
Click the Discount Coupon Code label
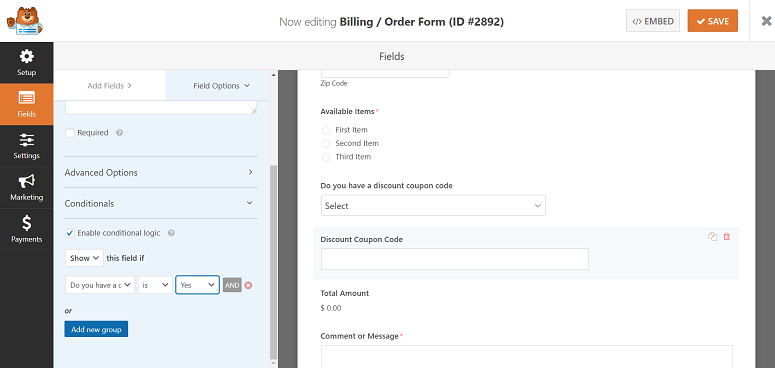[x=361, y=240]
